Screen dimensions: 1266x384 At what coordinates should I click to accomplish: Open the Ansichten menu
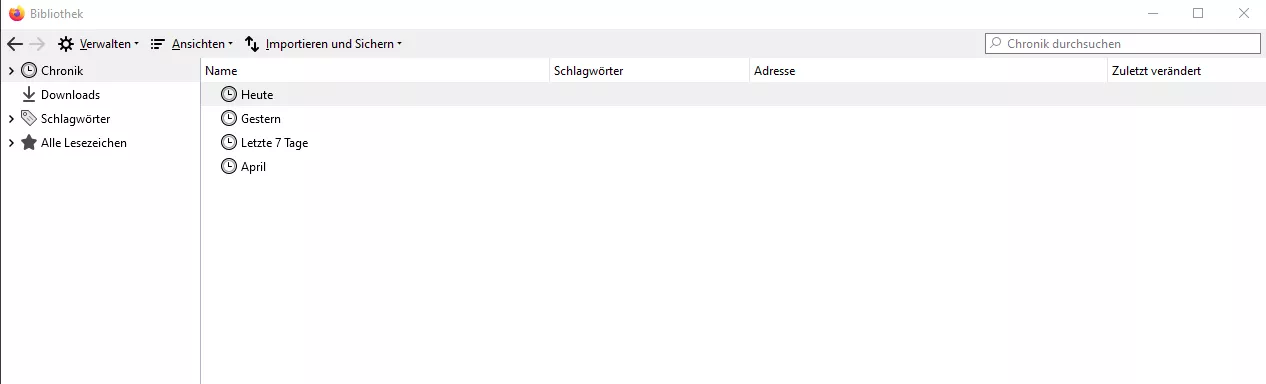click(x=191, y=44)
